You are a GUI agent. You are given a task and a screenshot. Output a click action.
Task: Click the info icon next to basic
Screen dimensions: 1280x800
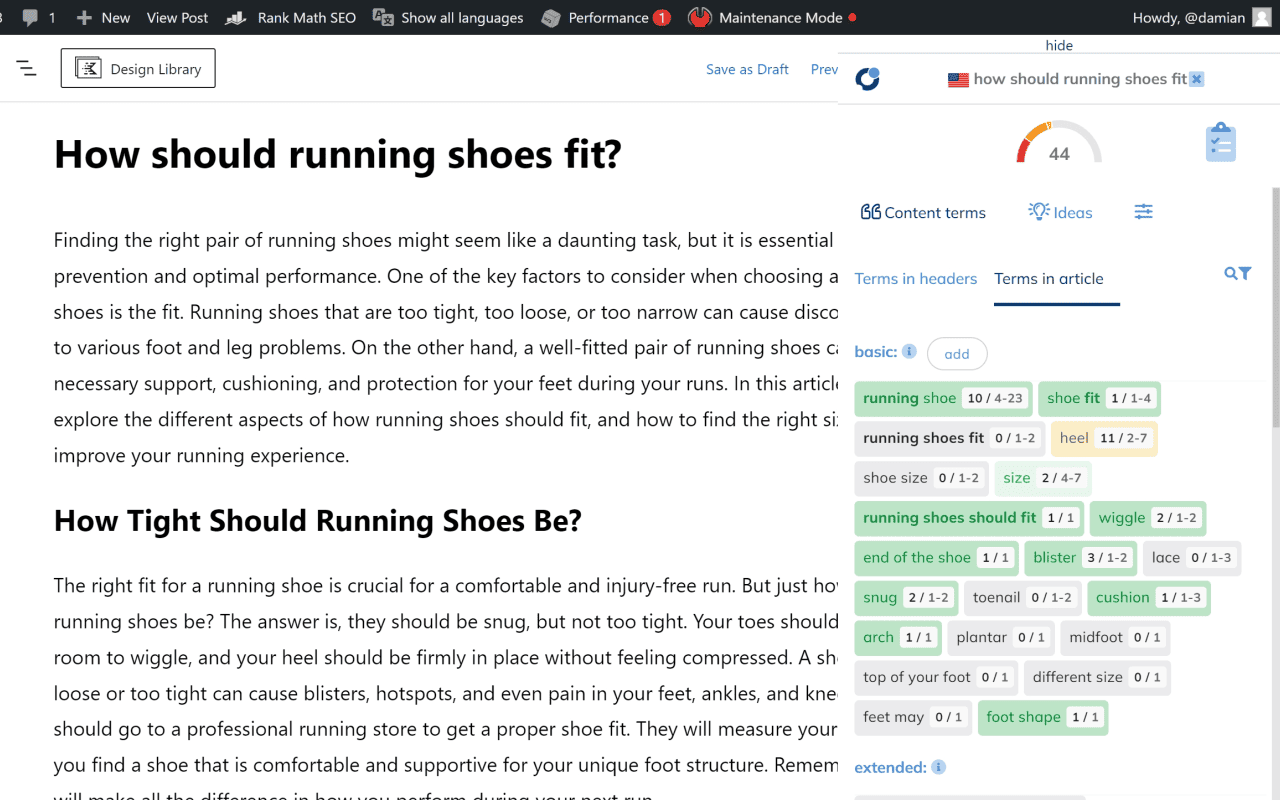(909, 351)
